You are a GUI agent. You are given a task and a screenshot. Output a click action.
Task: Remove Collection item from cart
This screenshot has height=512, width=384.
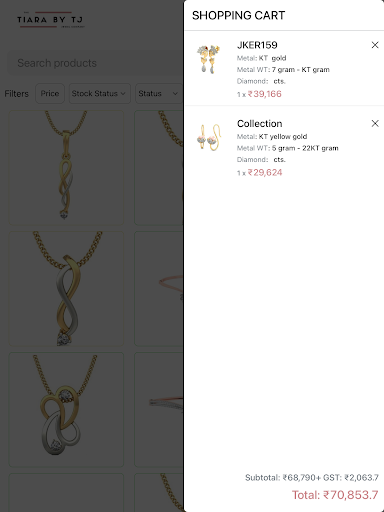375,123
